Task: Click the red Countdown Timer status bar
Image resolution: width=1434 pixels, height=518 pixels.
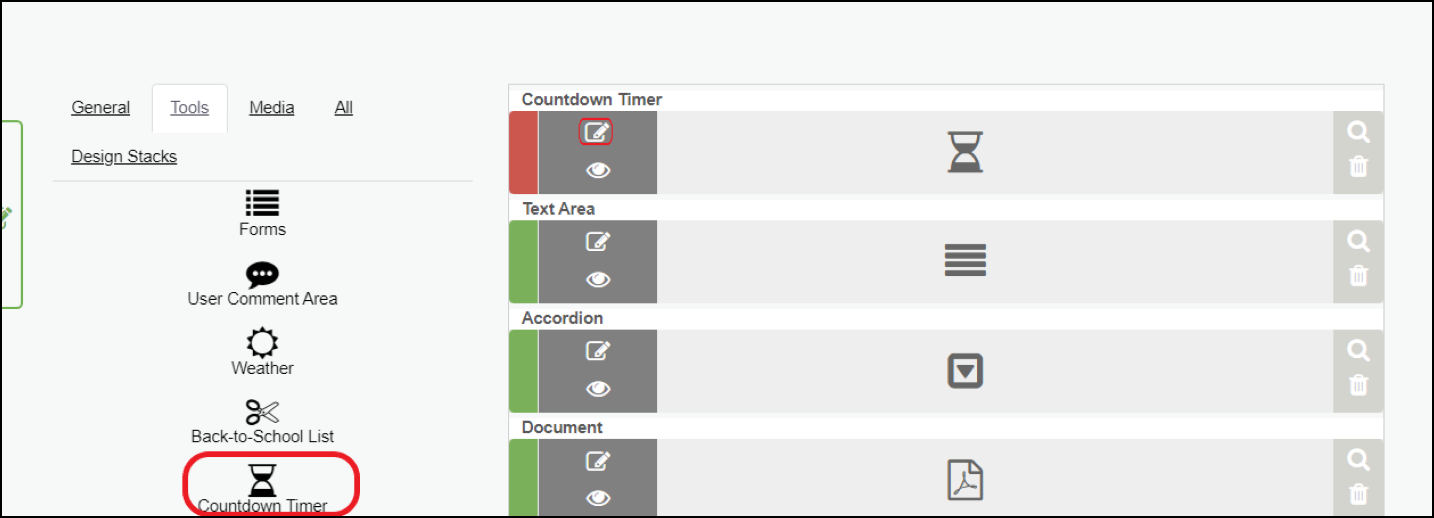Action: tap(523, 152)
